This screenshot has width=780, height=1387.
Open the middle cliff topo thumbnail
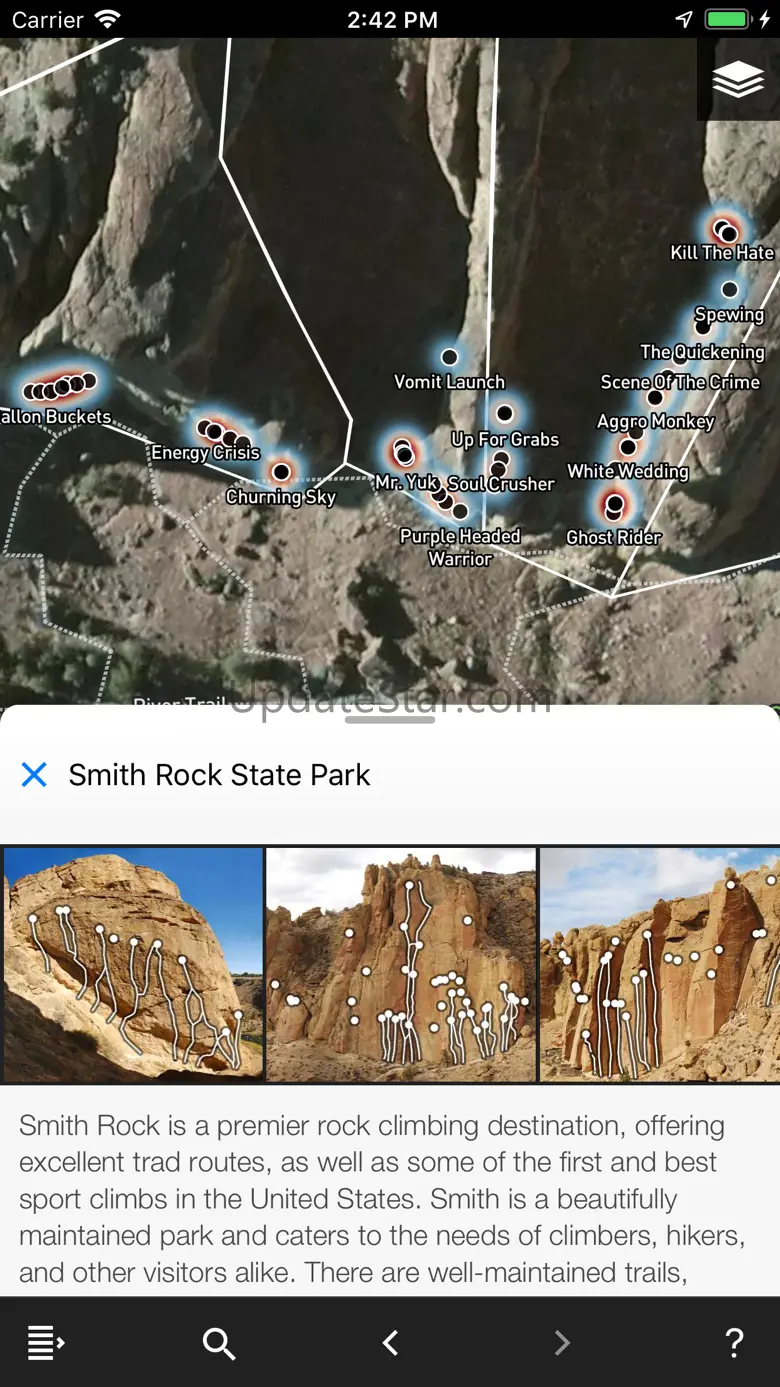tap(401, 964)
